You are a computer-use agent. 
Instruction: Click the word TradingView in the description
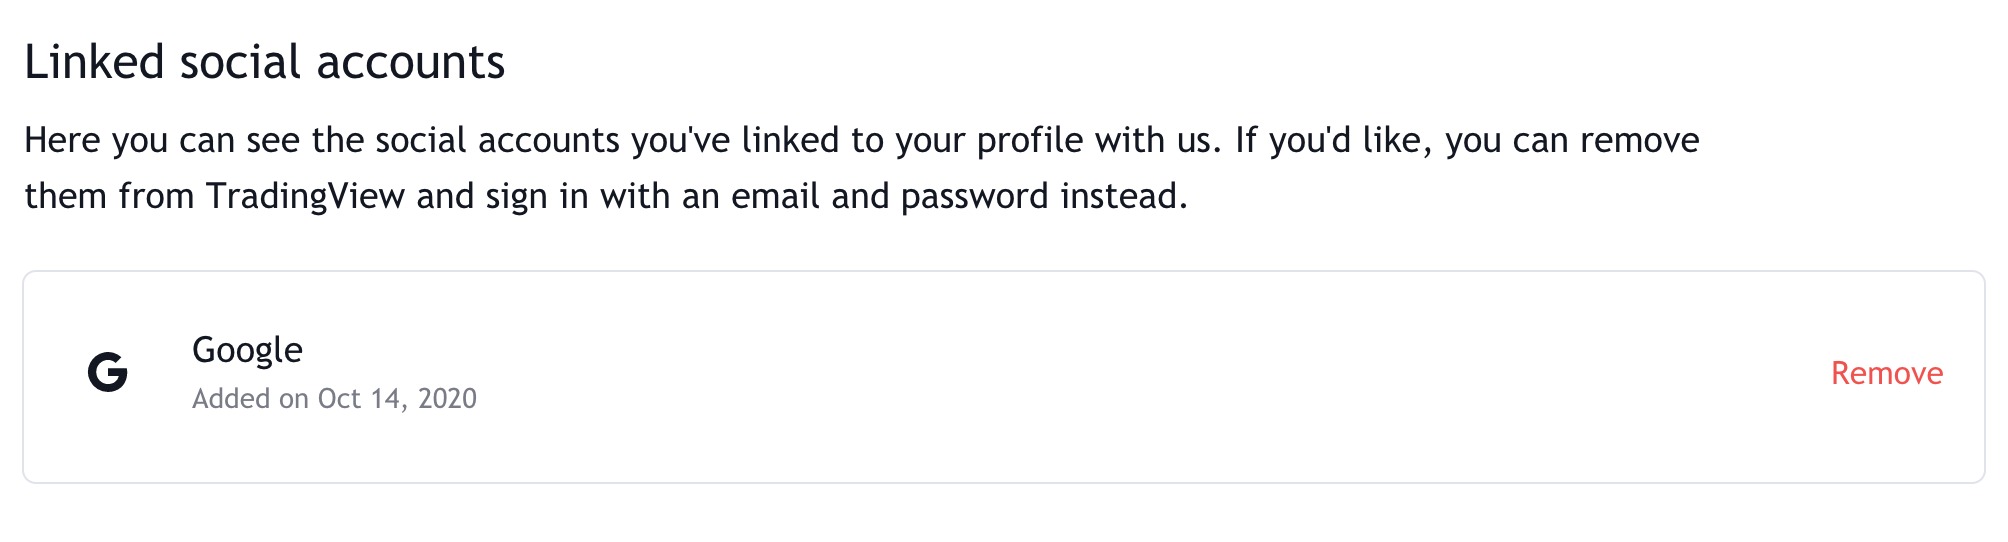coord(305,196)
